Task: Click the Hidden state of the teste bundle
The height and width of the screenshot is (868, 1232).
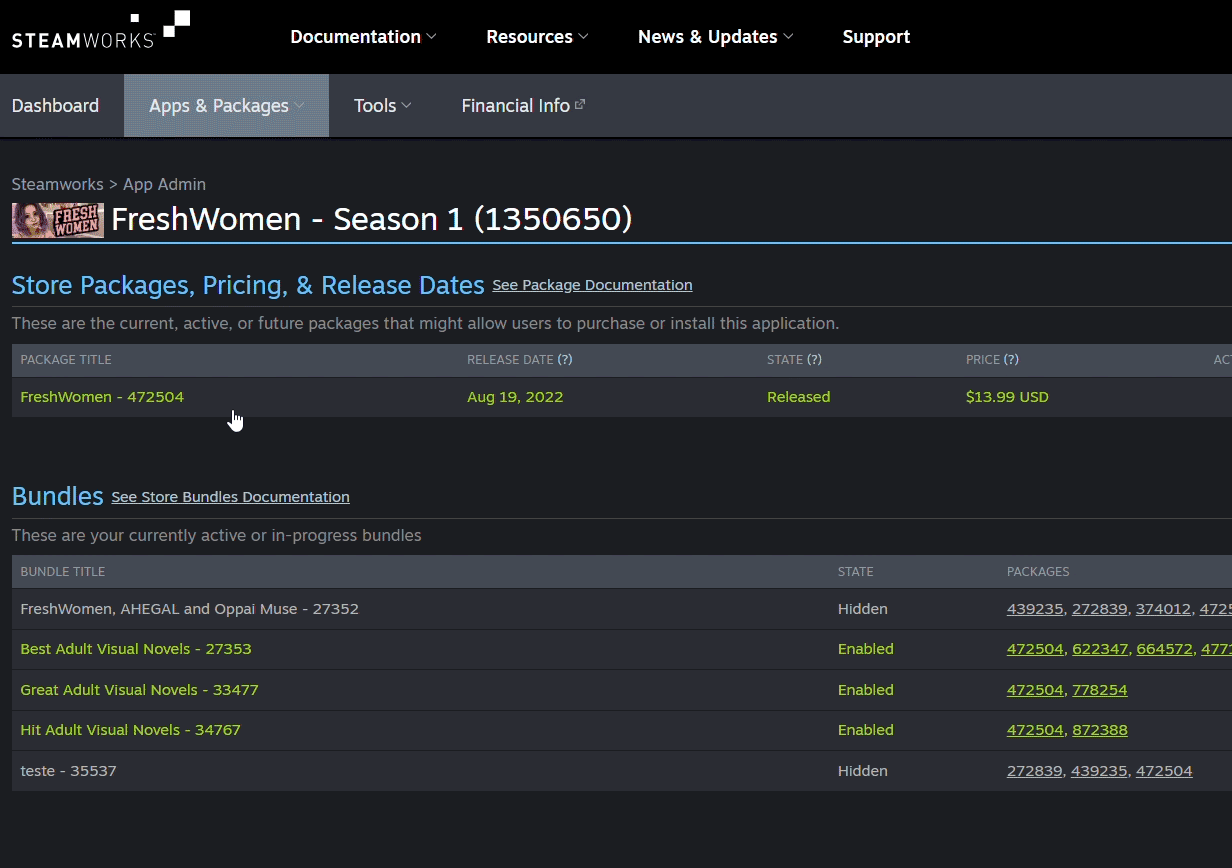Action: click(x=862, y=771)
